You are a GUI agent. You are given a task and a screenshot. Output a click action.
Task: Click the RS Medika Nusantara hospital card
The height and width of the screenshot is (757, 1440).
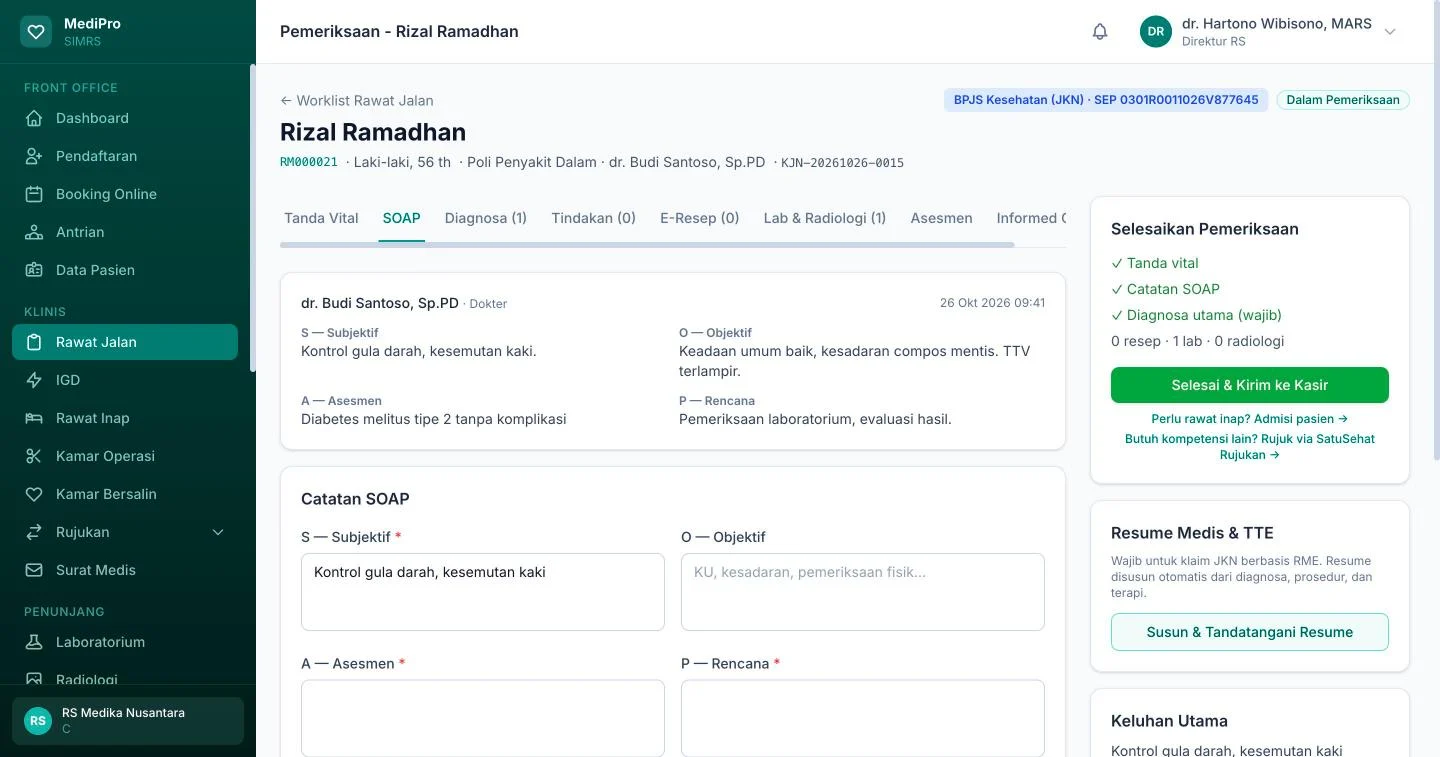click(128, 721)
